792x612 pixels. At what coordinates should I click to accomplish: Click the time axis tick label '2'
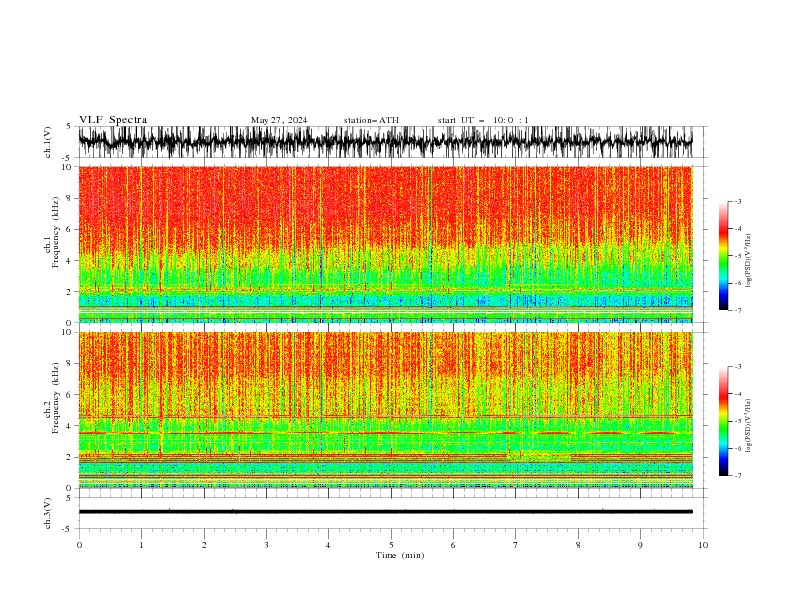pos(204,545)
